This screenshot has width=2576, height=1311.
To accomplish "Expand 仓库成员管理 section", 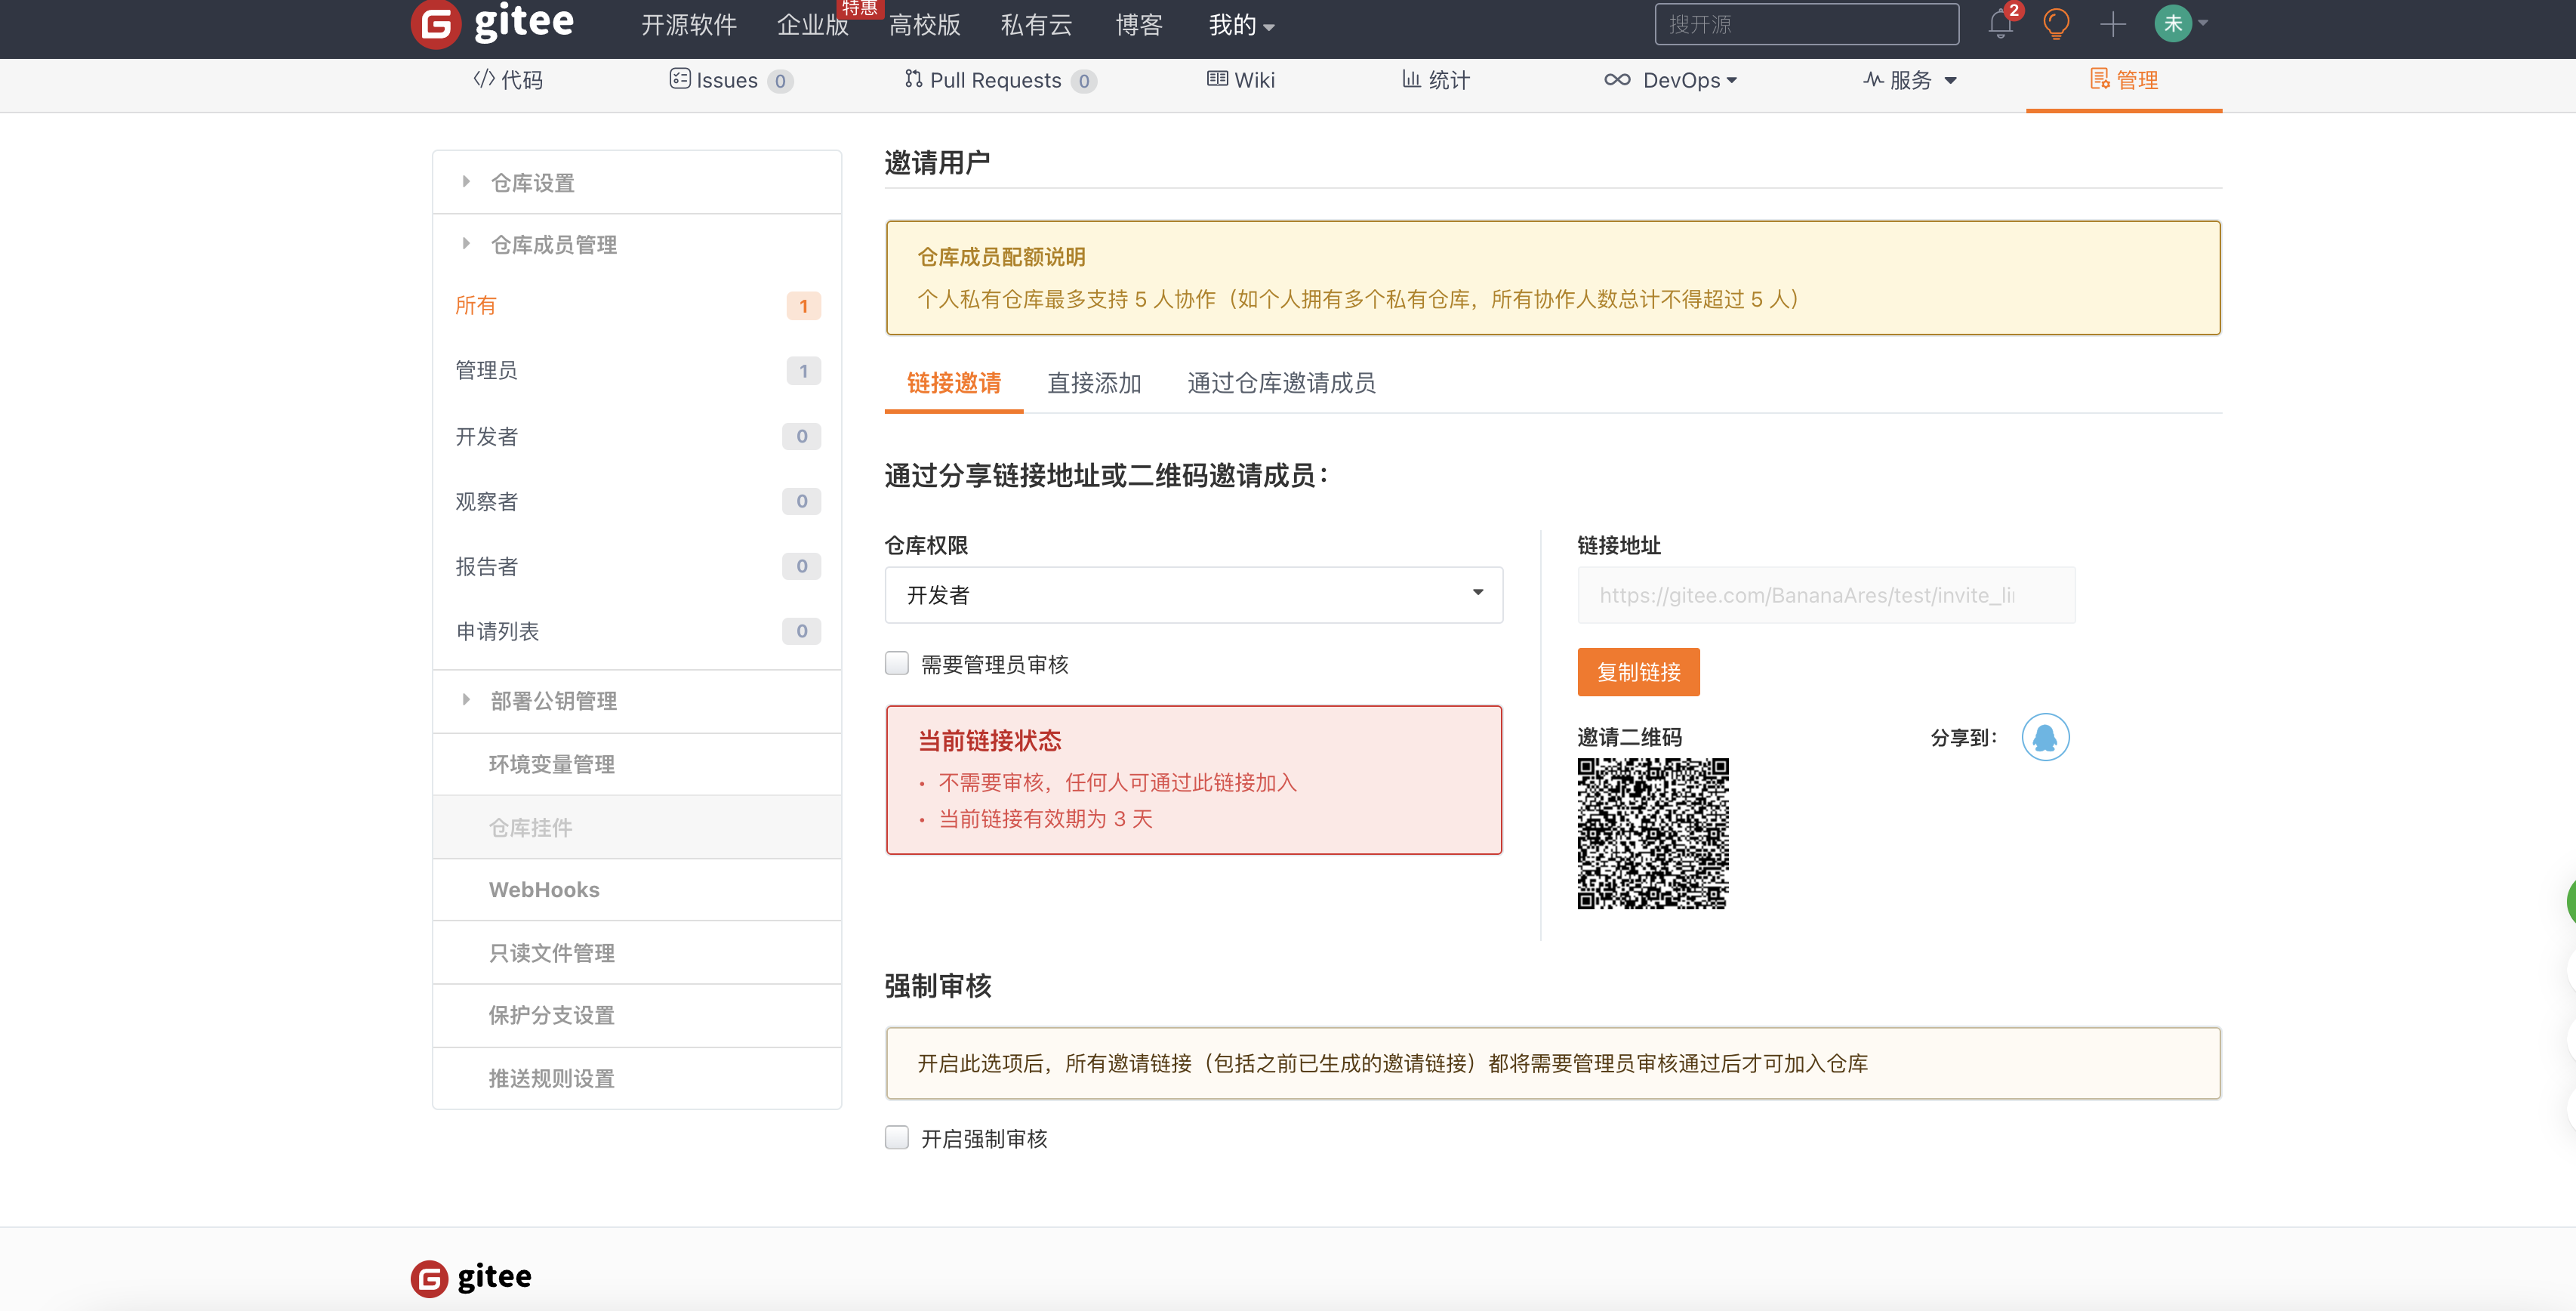I will (637, 245).
